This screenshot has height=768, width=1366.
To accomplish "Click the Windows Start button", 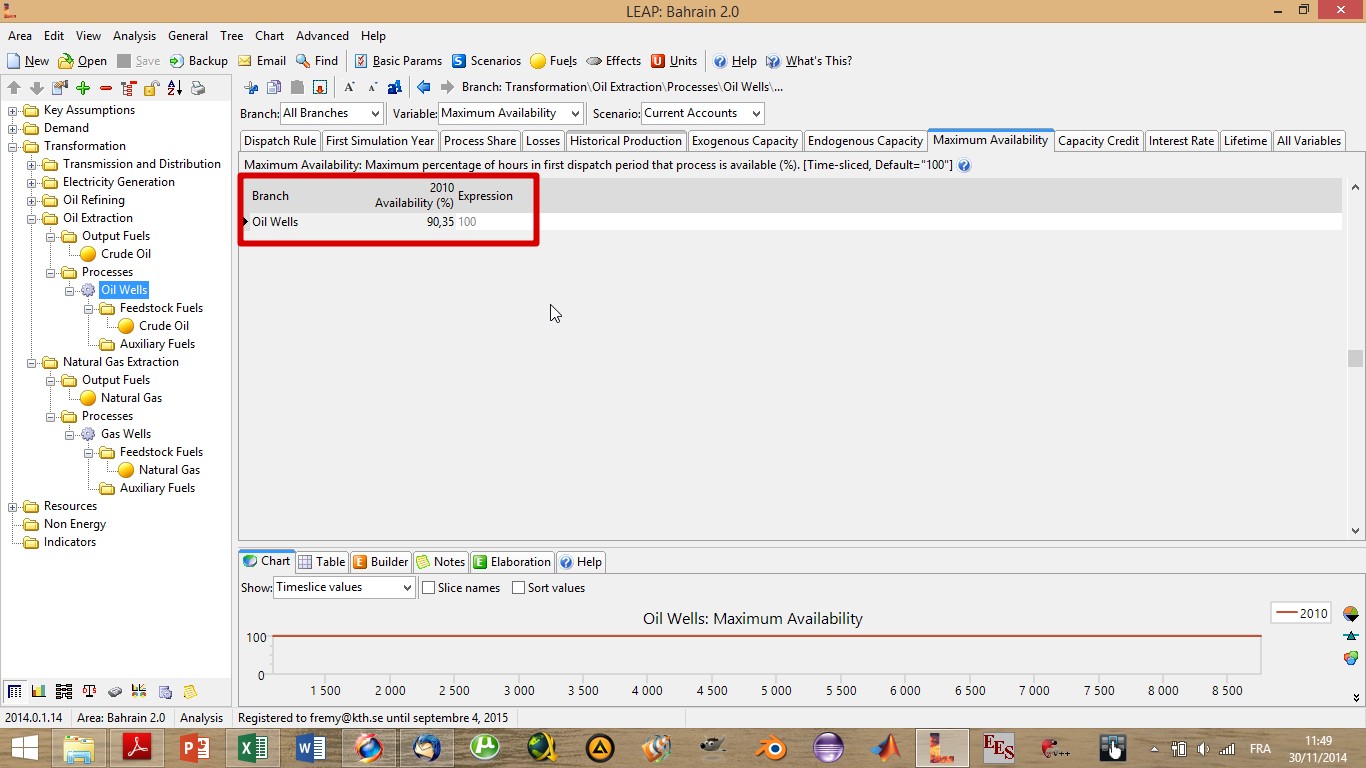I will tap(25, 747).
